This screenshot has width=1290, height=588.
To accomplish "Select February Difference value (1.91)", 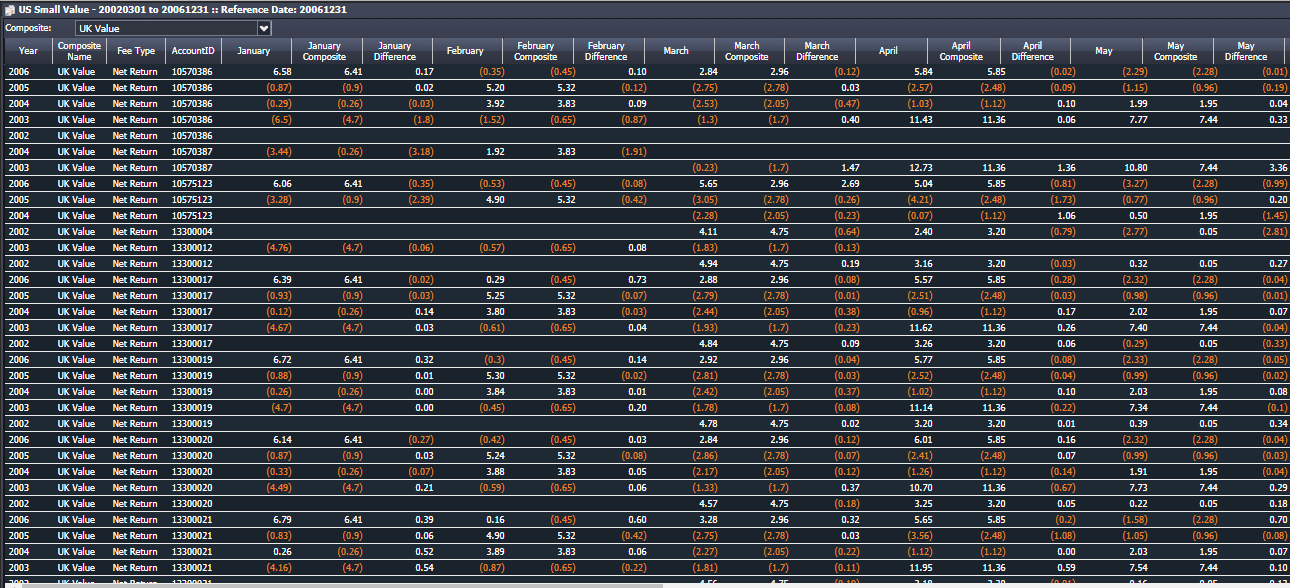I will [x=632, y=152].
